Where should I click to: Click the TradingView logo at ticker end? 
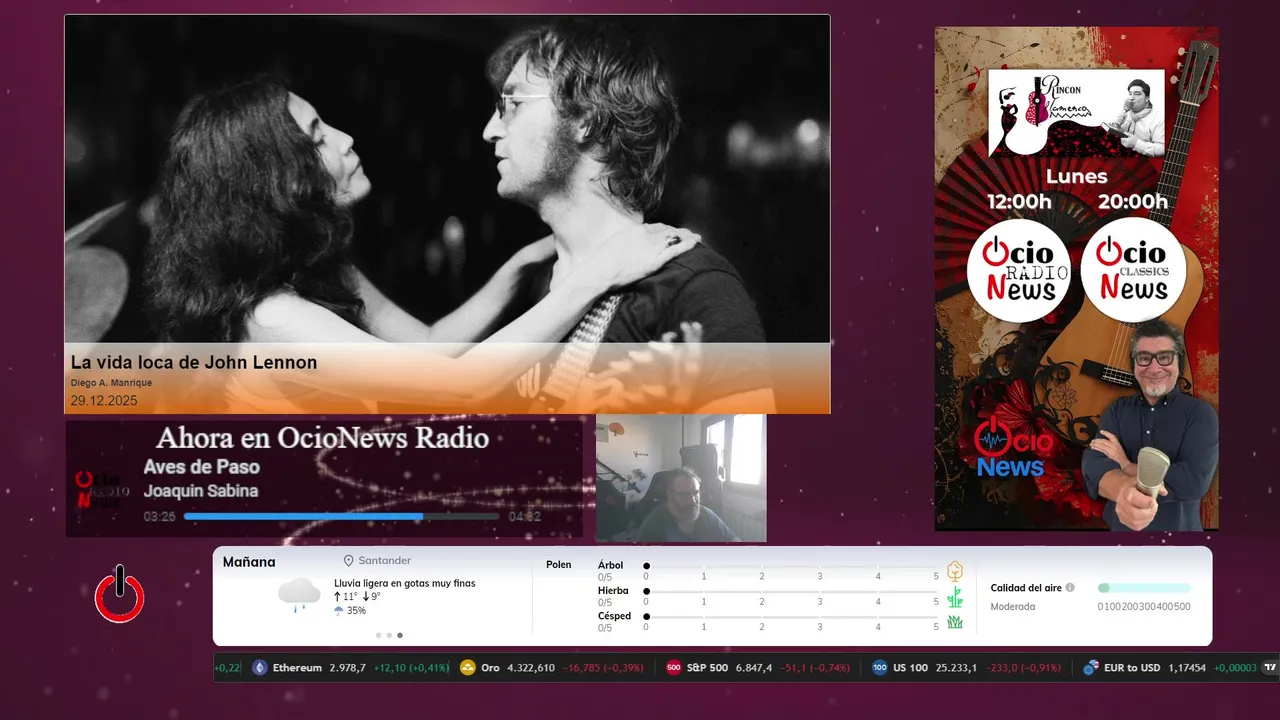coord(1271,668)
